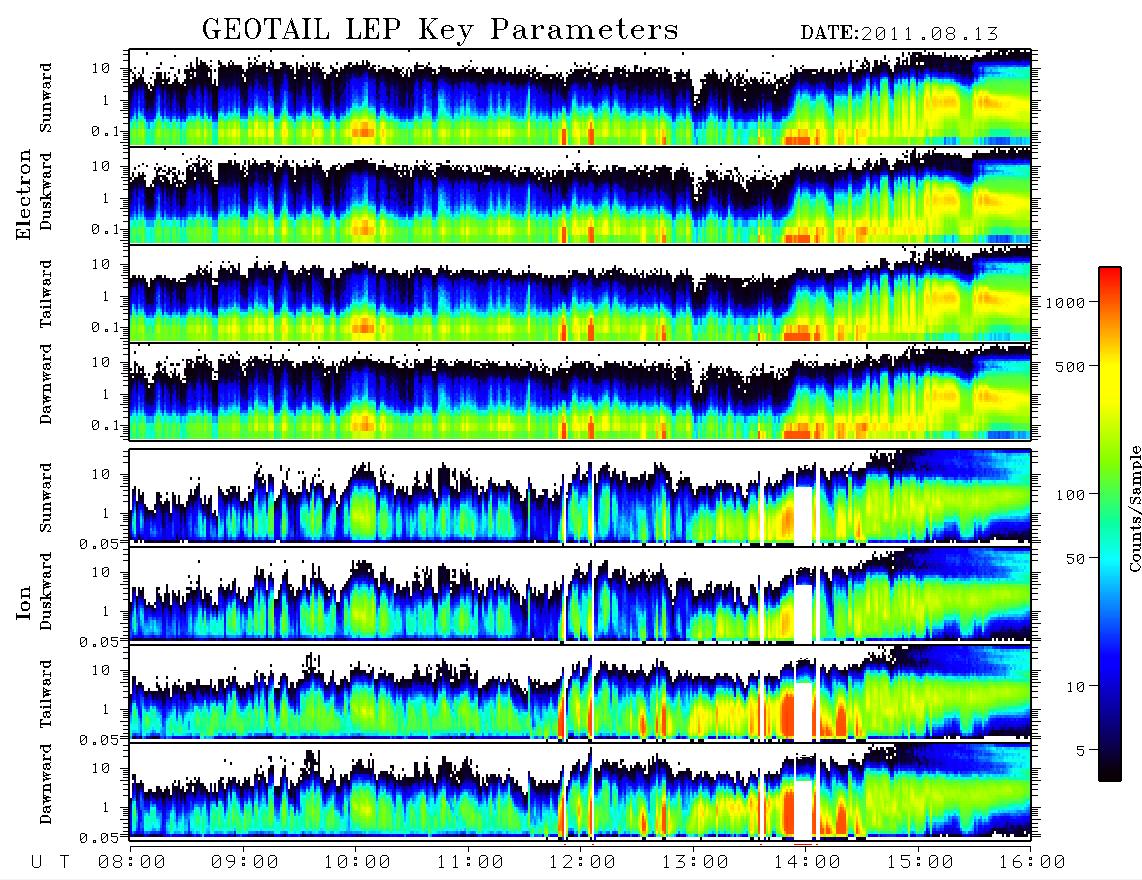Select the Ion Tailward panel label
The width and height of the screenshot is (1142, 880).
46,694
